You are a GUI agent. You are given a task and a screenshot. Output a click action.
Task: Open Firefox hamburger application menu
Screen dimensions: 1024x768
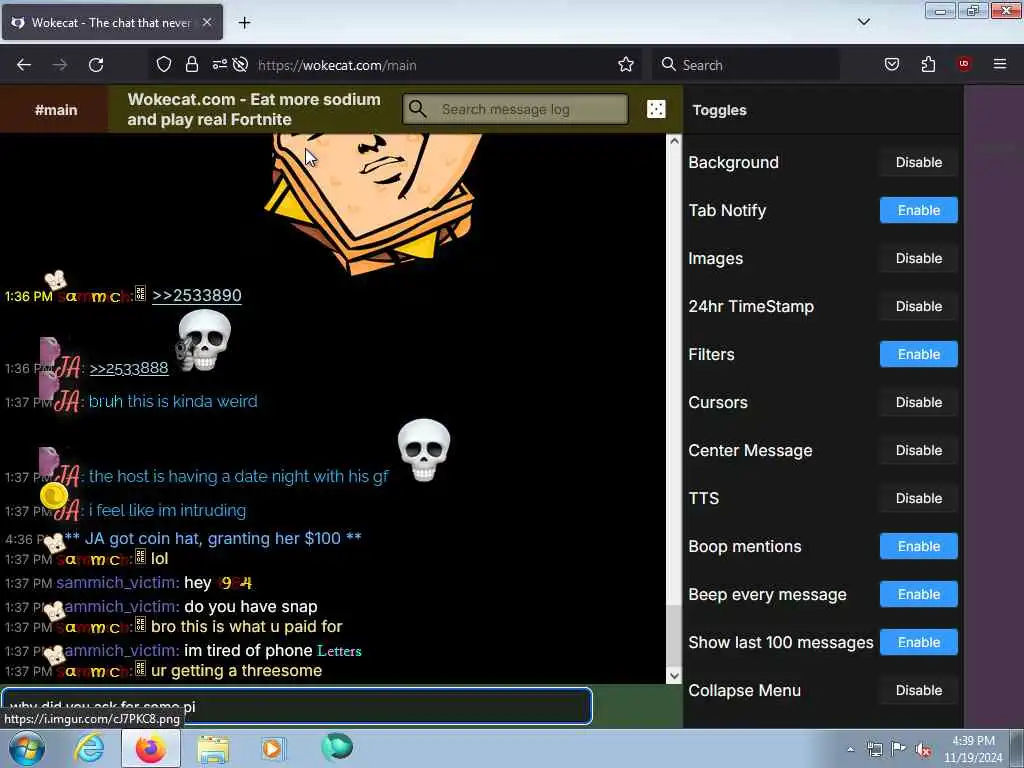[x=1000, y=64]
